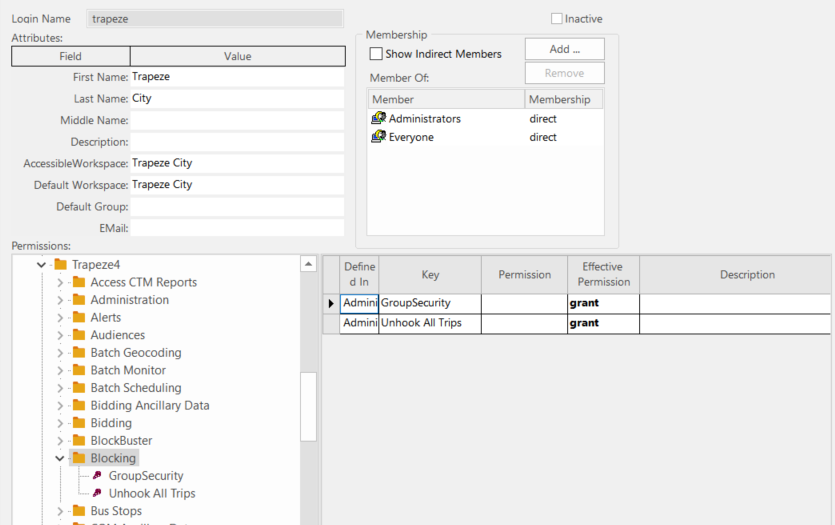Viewport: 835px width, 525px height.
Task: Click the AccessibleWorkspace value field
Action: click(238, 163)
